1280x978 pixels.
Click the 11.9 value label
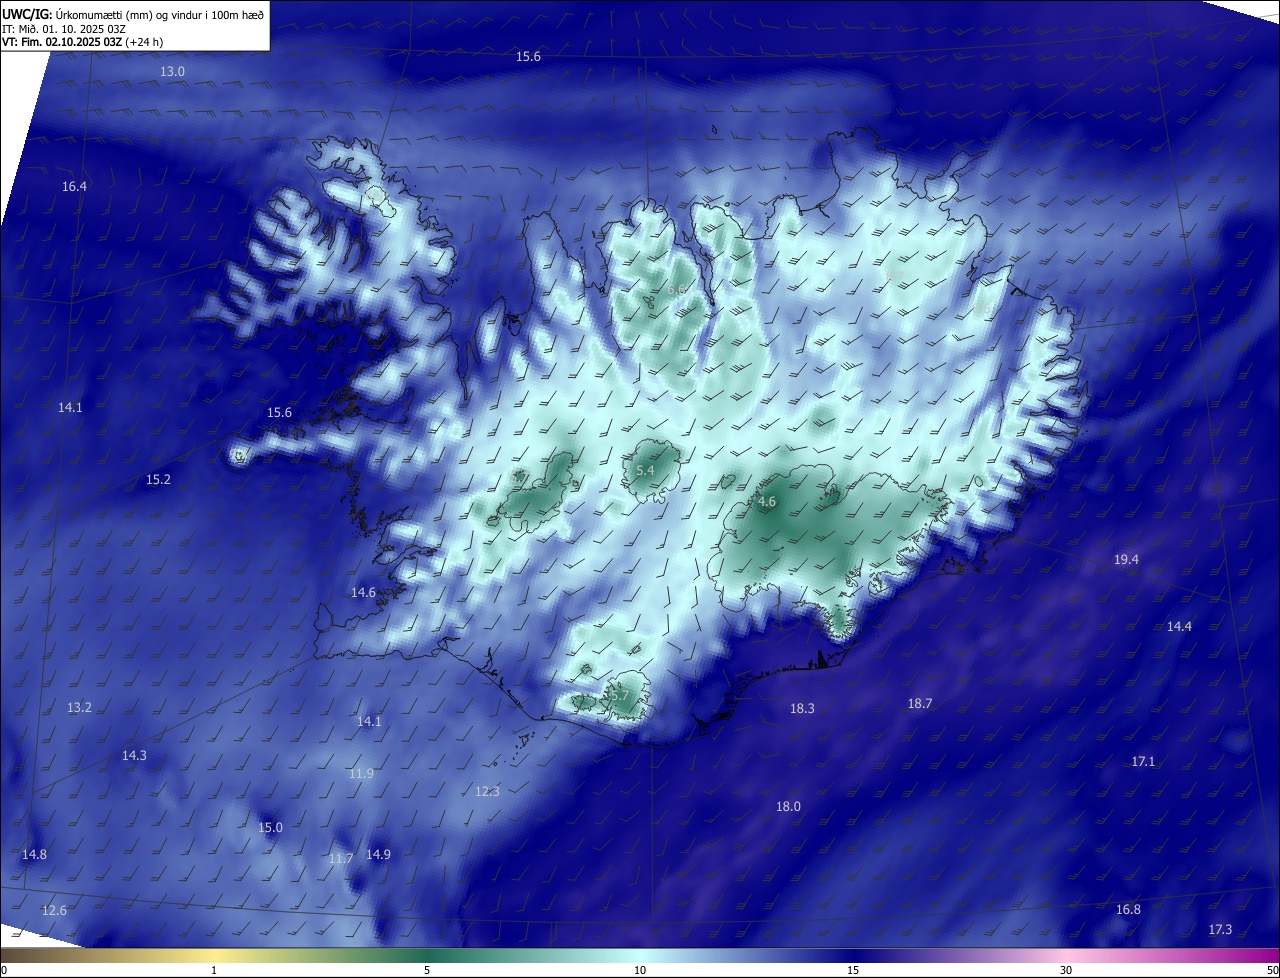[x=361, y=774]
